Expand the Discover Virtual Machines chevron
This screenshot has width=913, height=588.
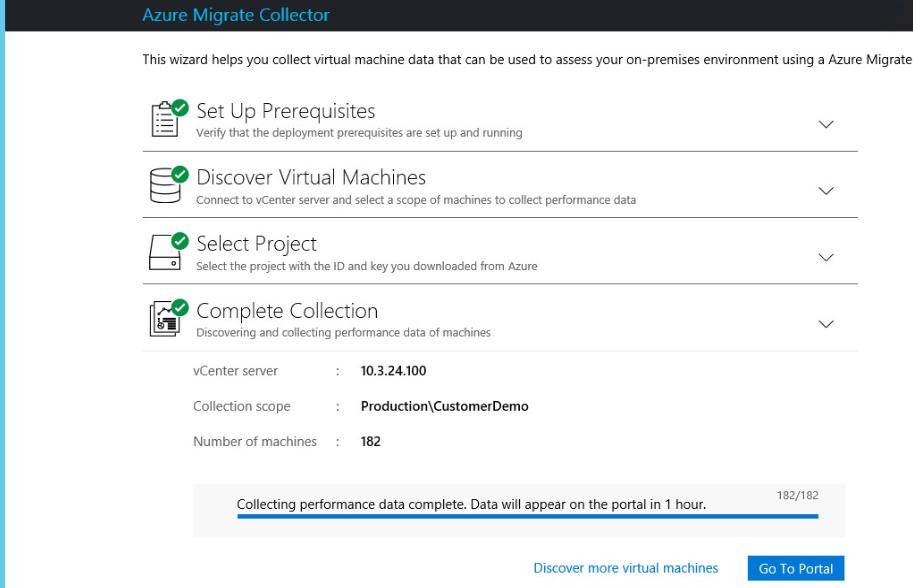(x=826, y=191)
